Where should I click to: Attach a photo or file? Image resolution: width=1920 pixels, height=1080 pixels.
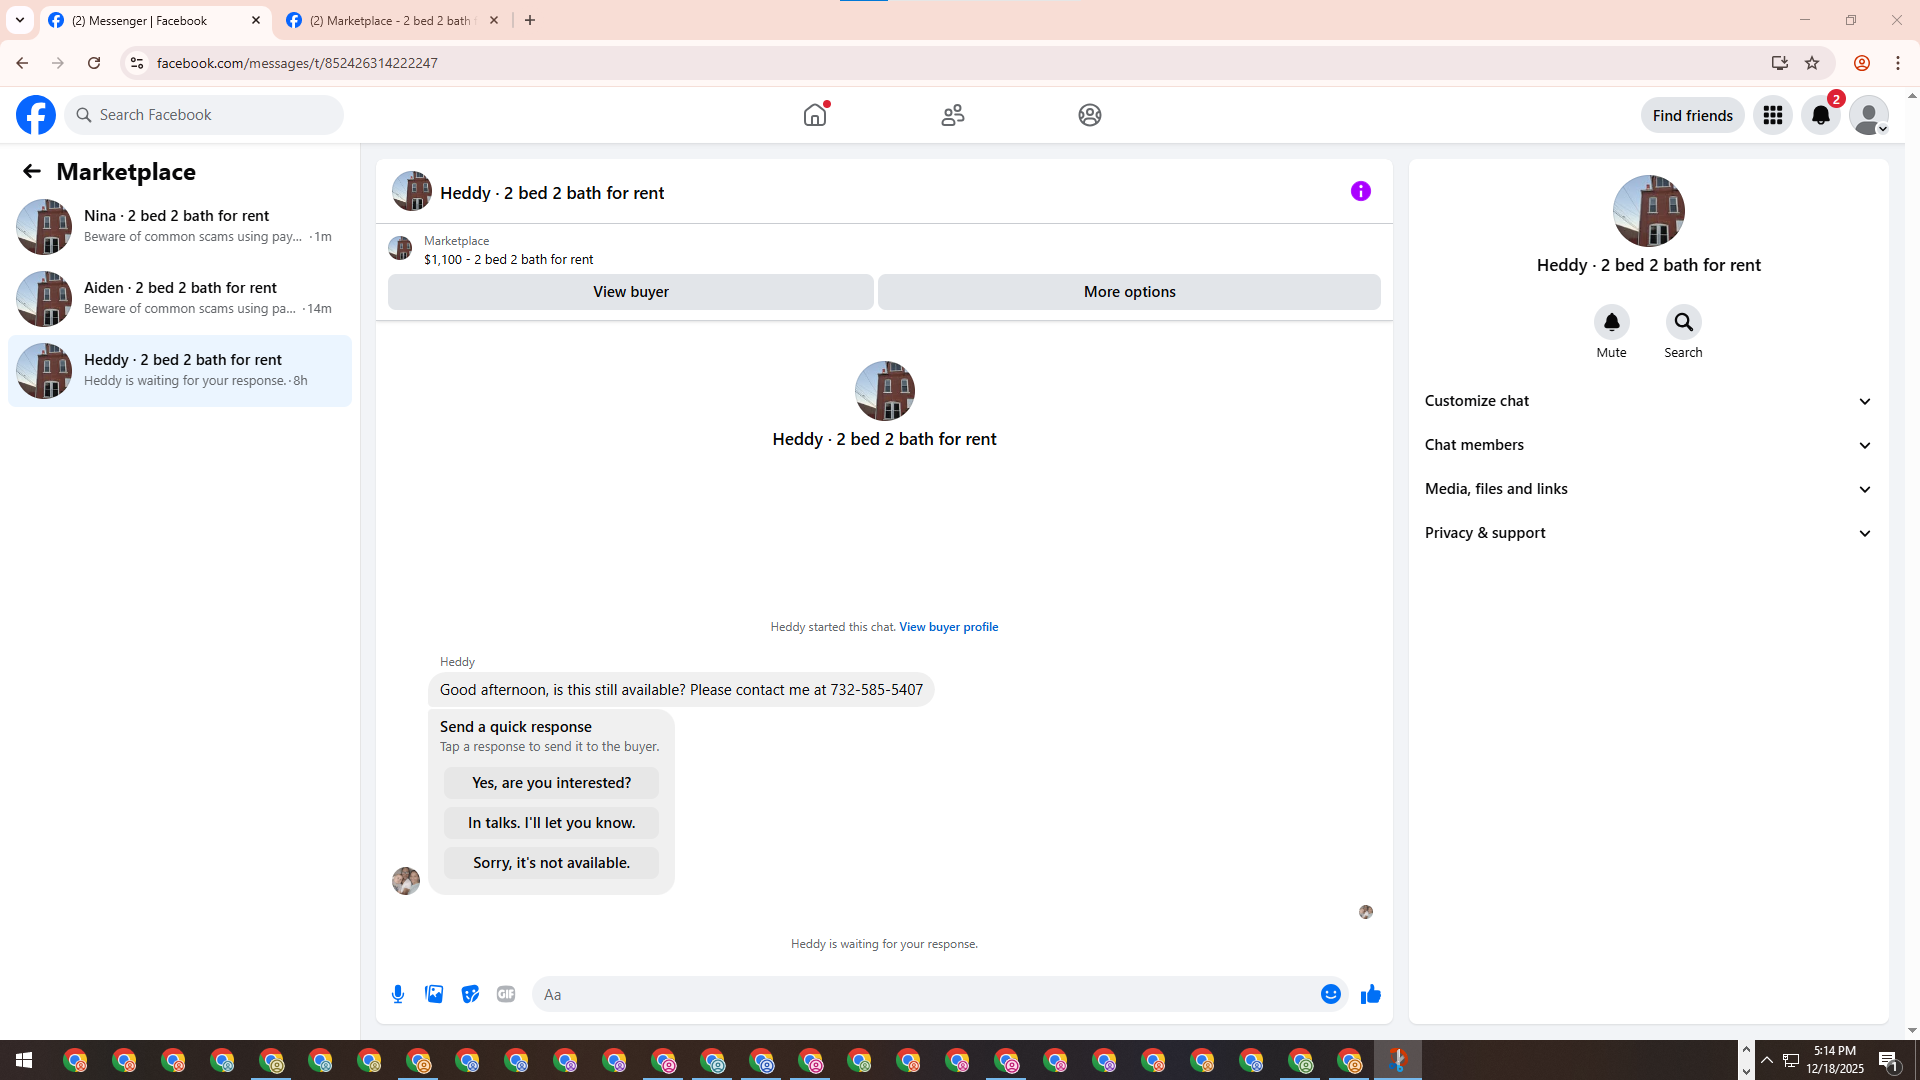(434, 994)
